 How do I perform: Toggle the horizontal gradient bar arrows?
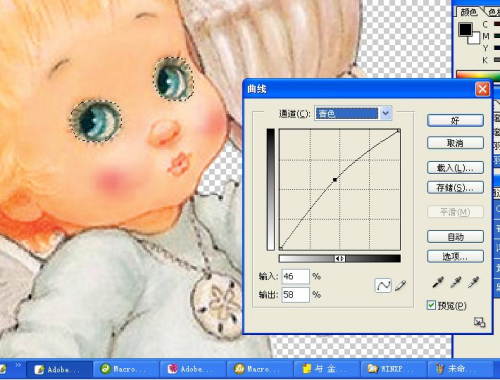coord(340,259)
